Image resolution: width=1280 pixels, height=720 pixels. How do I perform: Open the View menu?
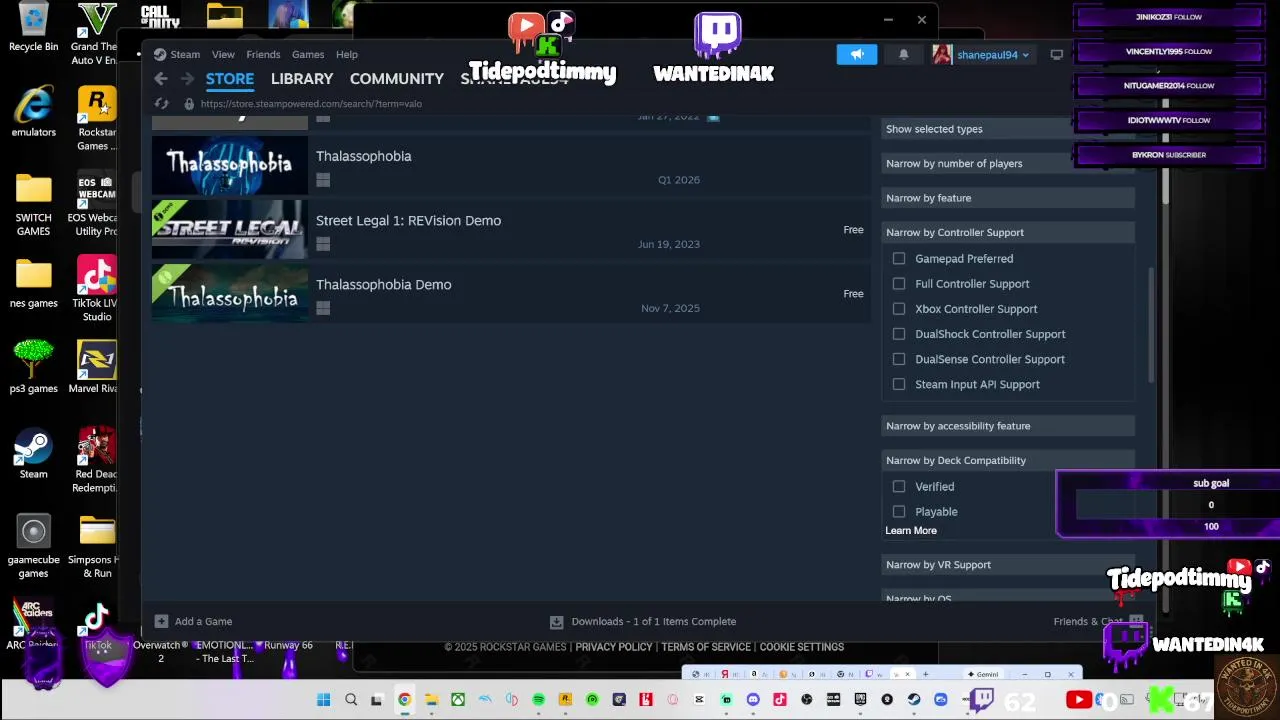[x=223, y=54]
